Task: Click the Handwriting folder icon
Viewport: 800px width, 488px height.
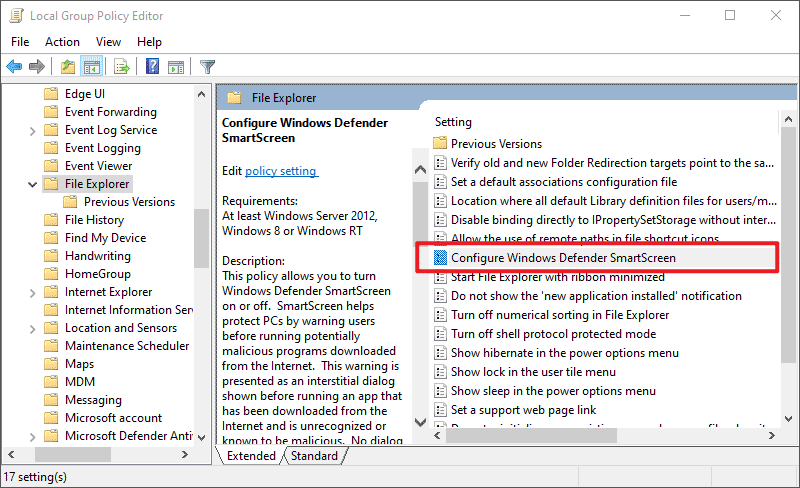Action: pyautogui.click(x=51, y=256)
